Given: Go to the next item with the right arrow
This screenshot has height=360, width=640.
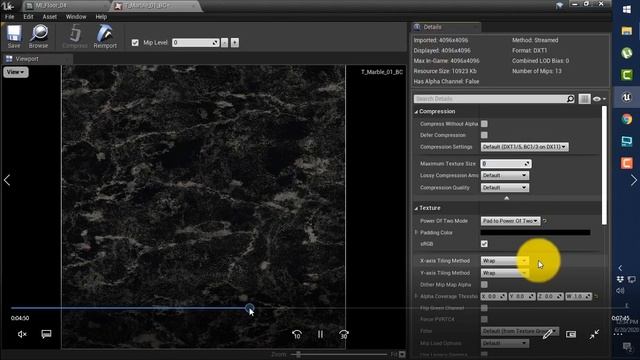Looking at the screenshot, I should [633, 180].
